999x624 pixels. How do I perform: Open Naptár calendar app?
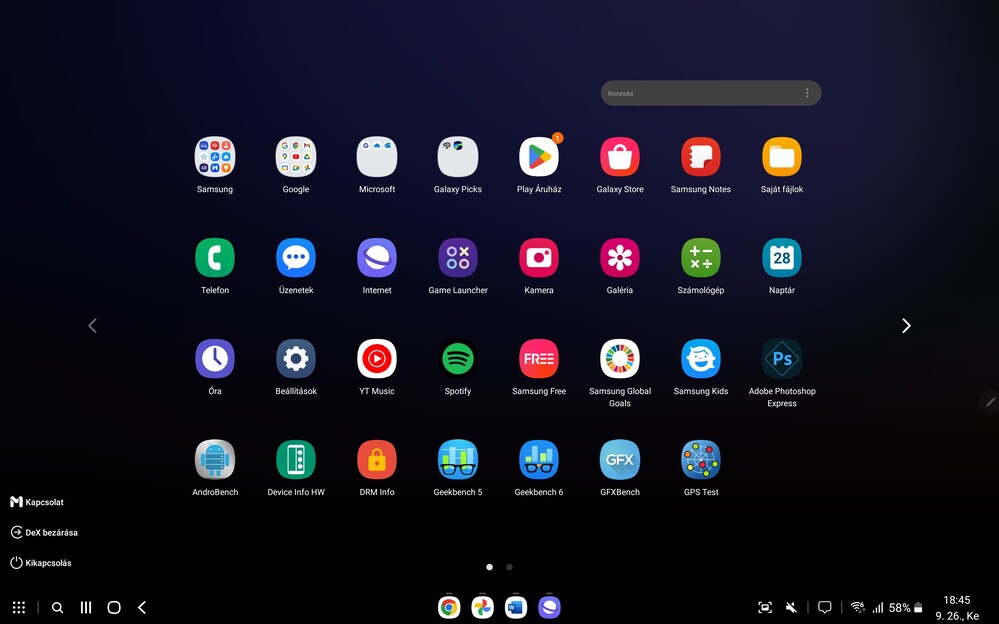pyautogui.click(x=782, y=258)
